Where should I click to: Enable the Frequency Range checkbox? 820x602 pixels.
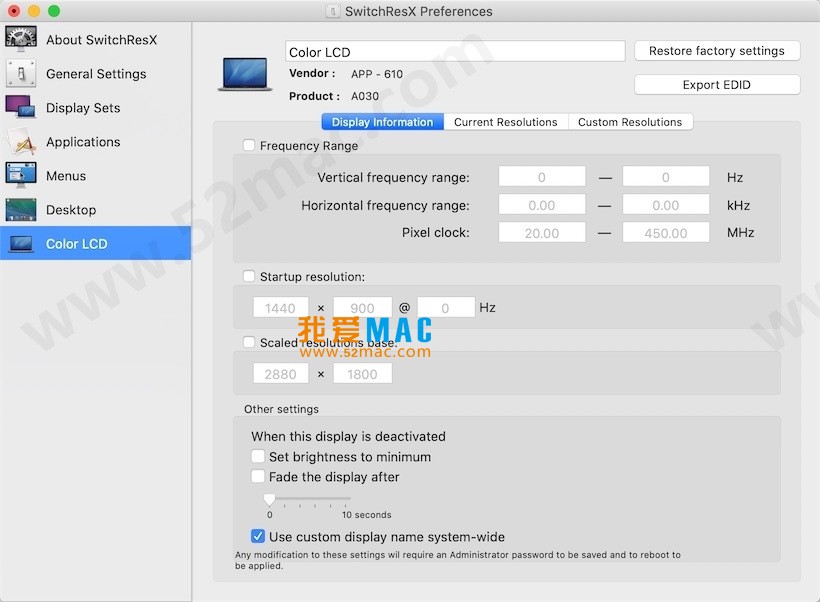tap(249, 145)
